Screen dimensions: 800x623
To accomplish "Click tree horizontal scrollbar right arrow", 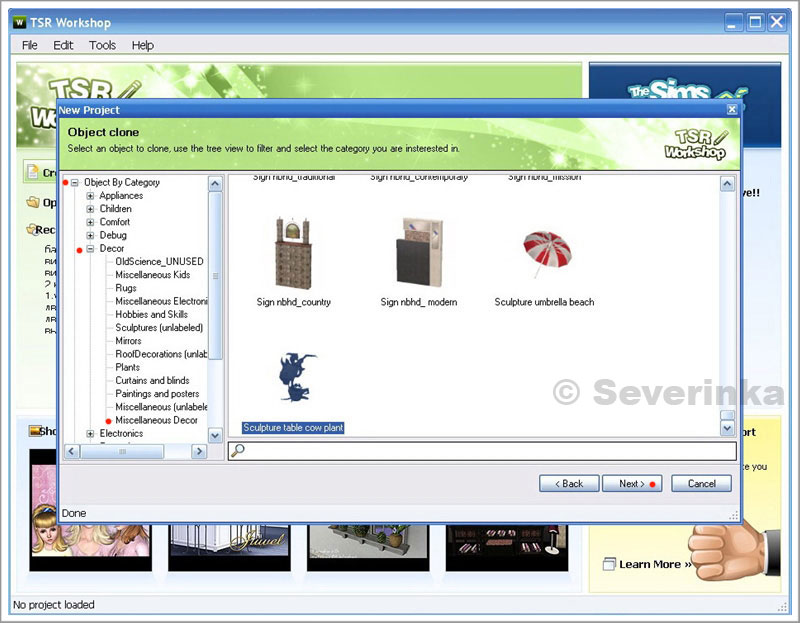I will pyautogui.click(x=199, y=452).
